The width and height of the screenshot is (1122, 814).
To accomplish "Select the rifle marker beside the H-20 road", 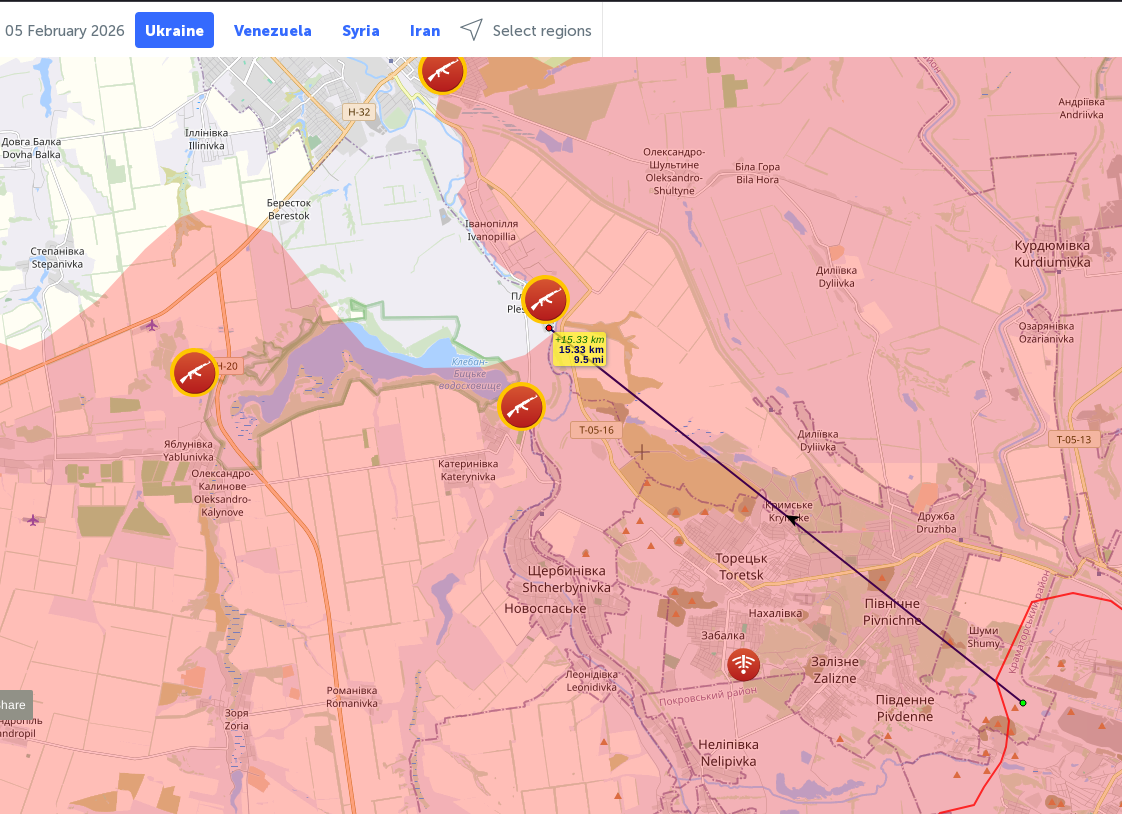I will pos(195,372).
